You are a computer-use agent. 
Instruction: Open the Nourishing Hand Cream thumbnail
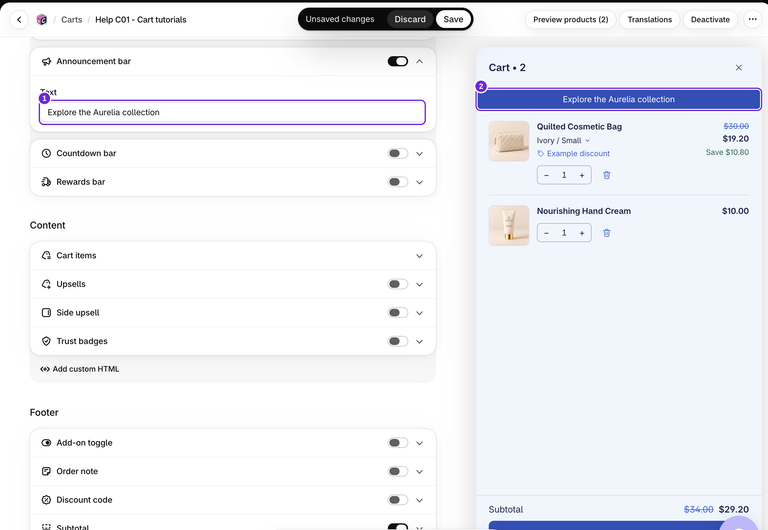(x=509, y=225)
